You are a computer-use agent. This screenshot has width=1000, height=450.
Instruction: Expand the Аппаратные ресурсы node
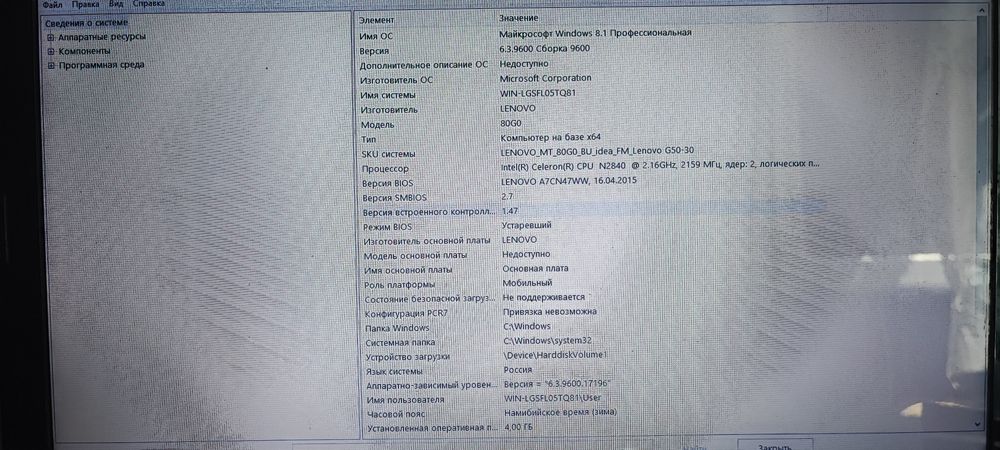[50, 37]
